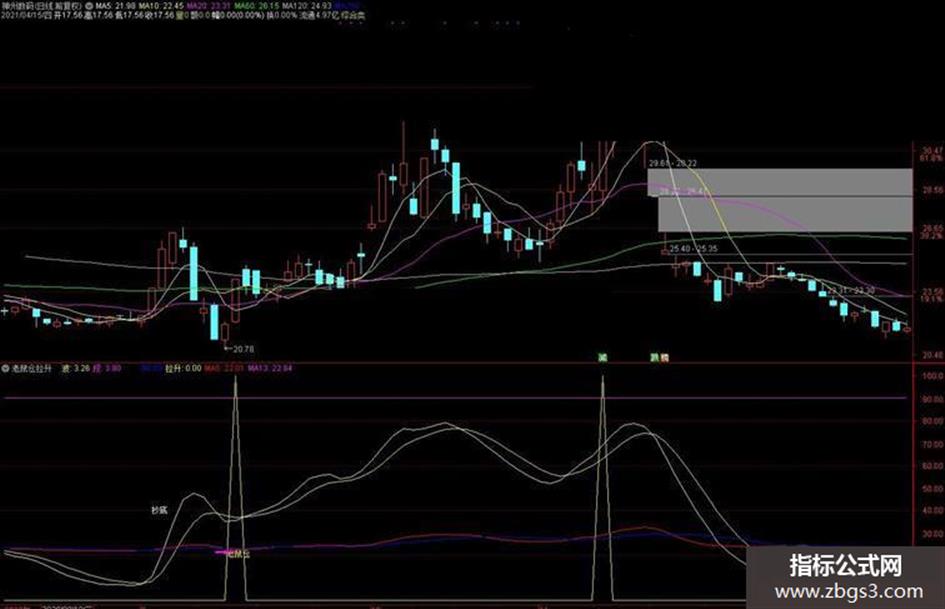Click the 20.48 price on the right axis

[932, 355]
